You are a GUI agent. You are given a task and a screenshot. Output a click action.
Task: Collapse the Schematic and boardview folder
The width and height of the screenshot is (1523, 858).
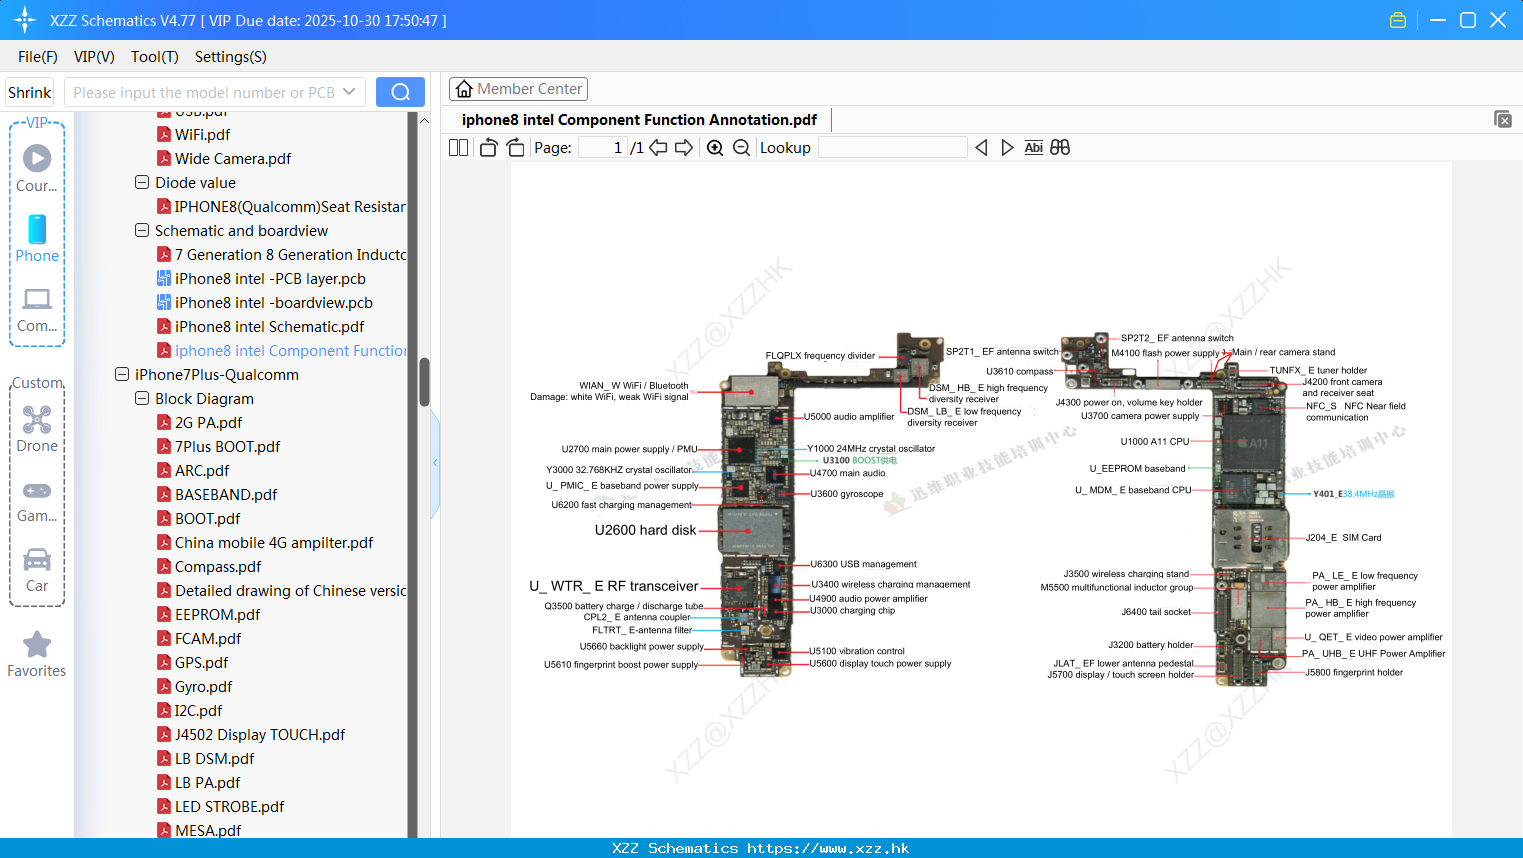pyautogui.click(x=142, y=230)
